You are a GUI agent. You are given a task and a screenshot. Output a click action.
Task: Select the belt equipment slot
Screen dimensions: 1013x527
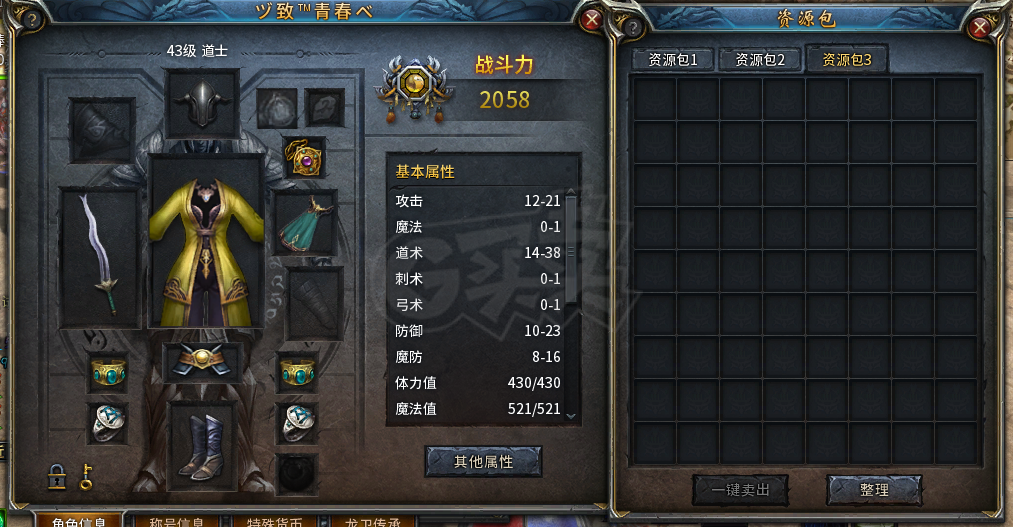point(202,362)
